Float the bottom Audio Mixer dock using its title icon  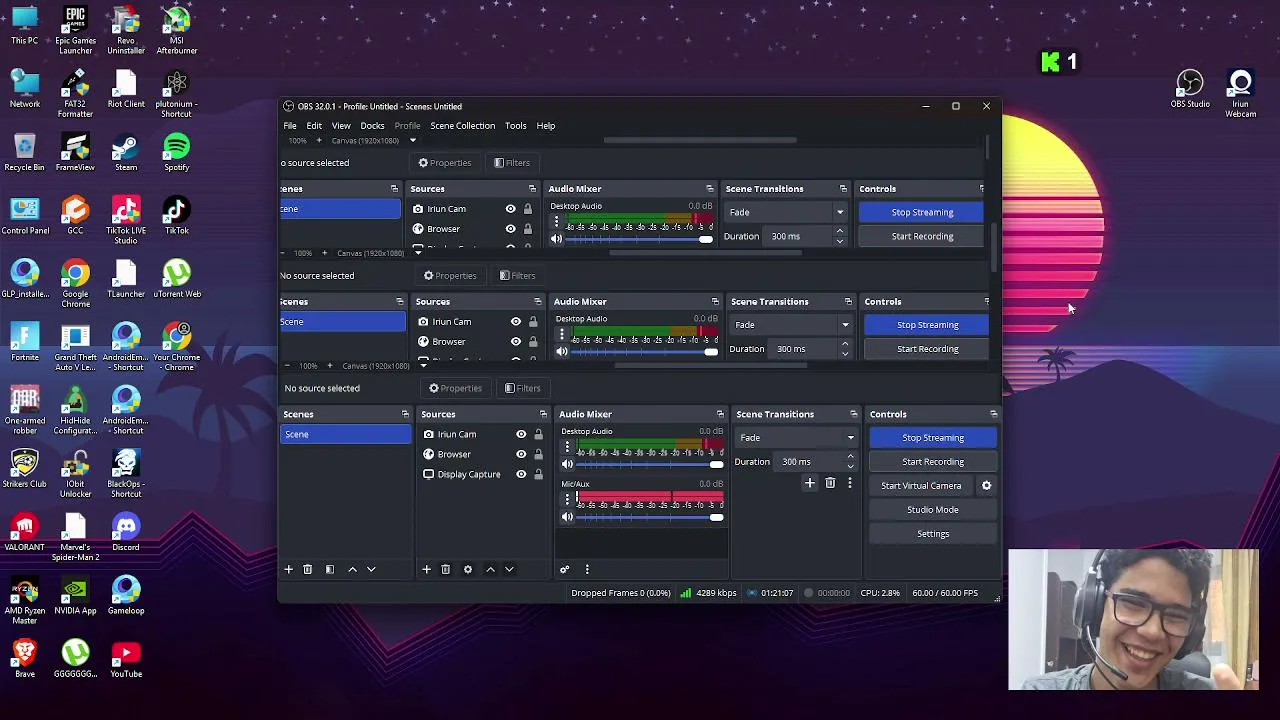point(720,414)
